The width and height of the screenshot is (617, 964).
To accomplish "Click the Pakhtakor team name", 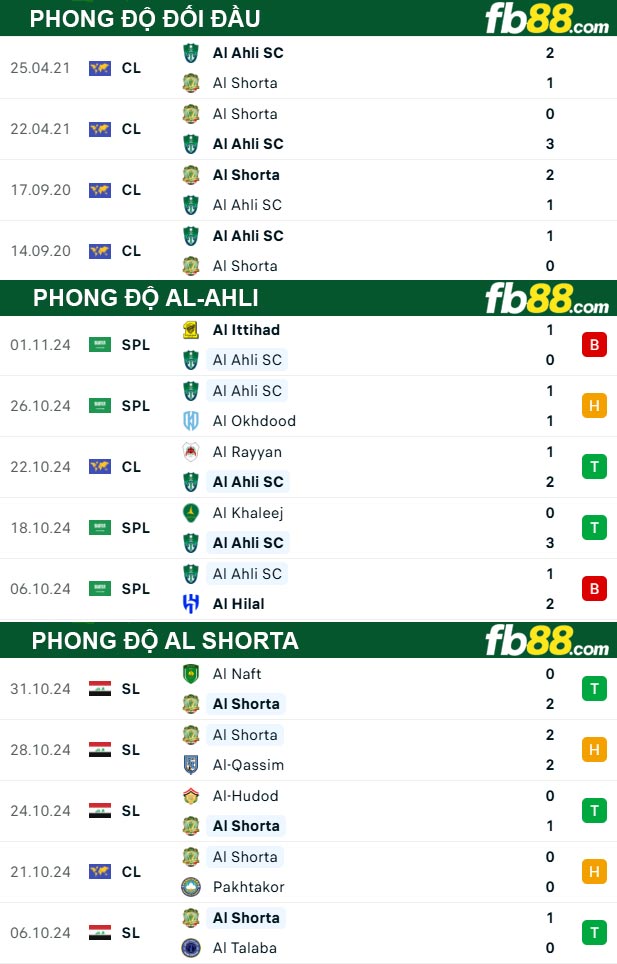I will point(248,887).
